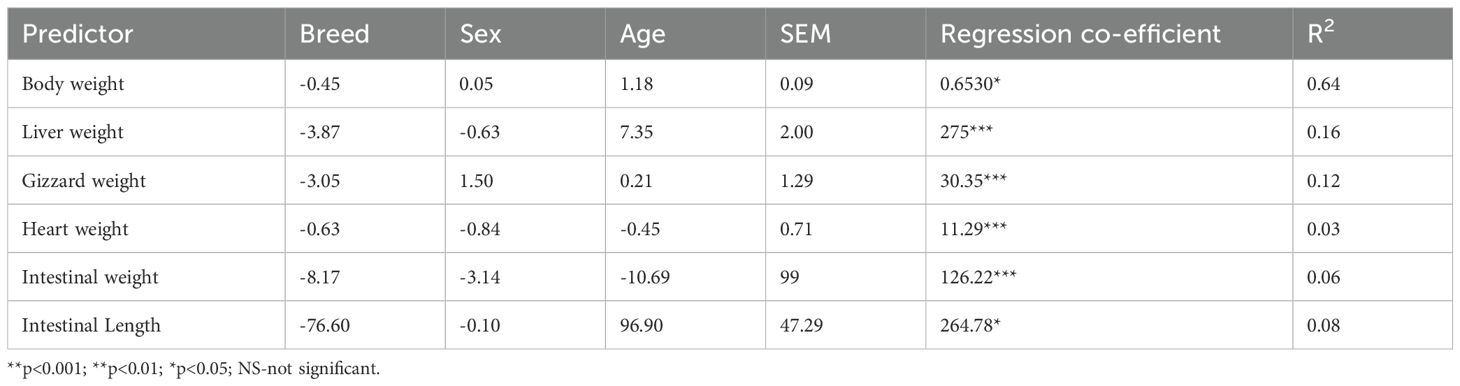
Task: Select the Intestinal weight row label
Action: 88,279
